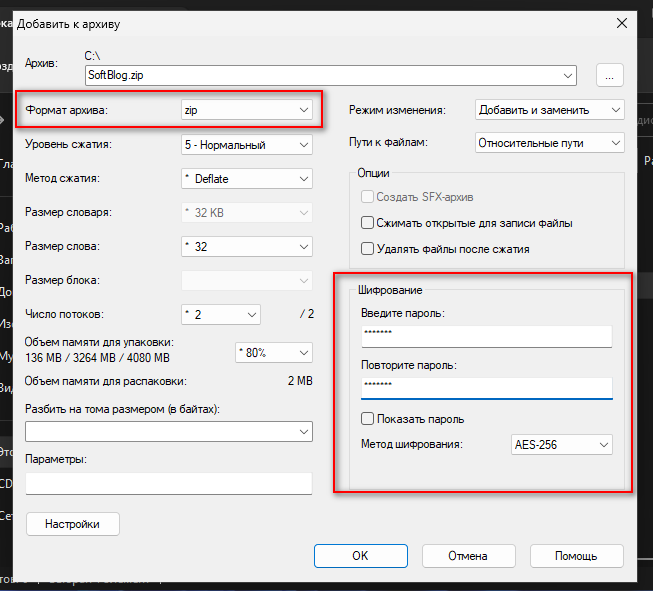This screenshot has width=653, height=591.
Task: Click the browse button with three dots
Action: (x=609, y=75)
